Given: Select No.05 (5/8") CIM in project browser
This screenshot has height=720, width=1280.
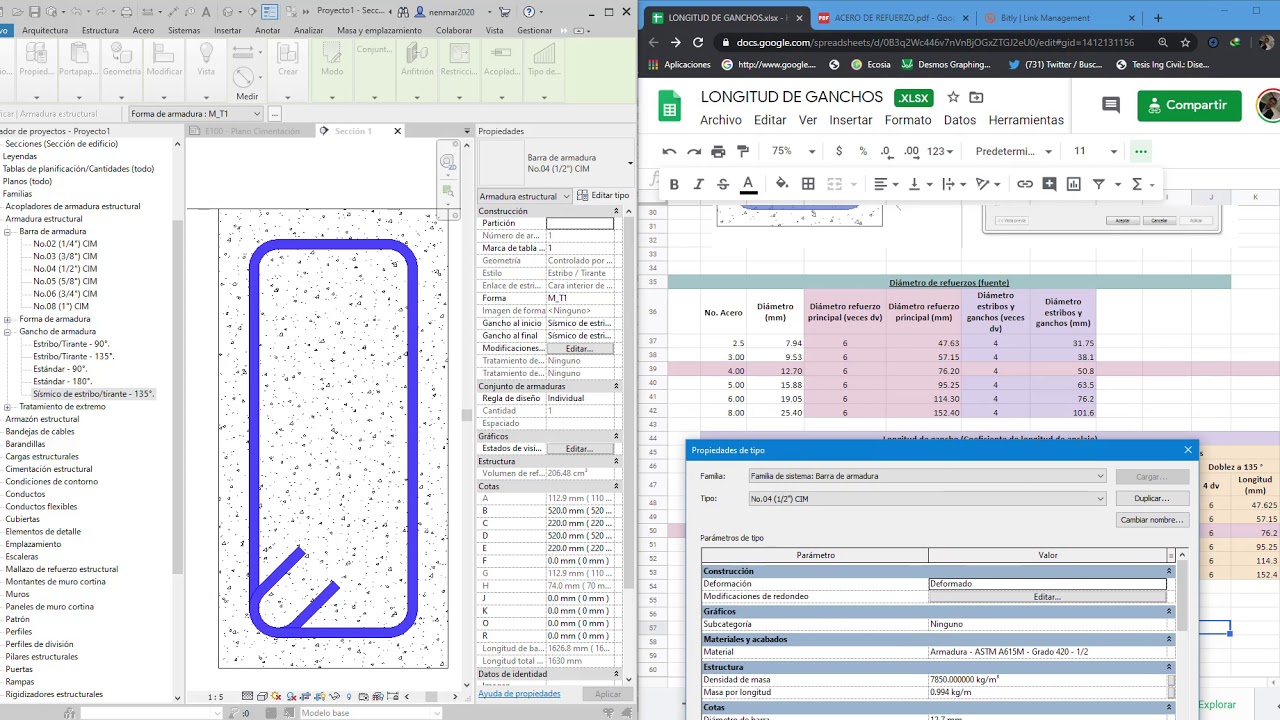Looking at the screenshot, I should (65, 281).
